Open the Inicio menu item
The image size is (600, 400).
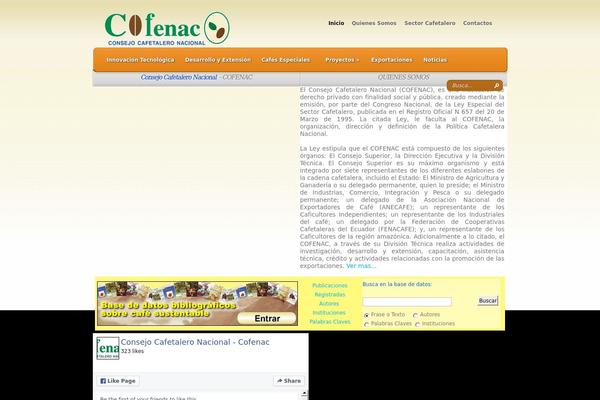336,23
